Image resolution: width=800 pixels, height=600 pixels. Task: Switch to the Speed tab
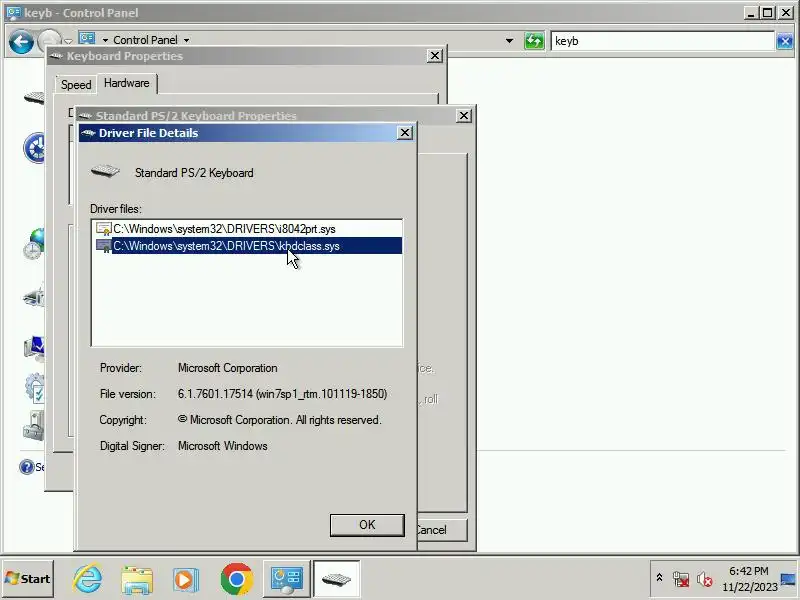76,85
